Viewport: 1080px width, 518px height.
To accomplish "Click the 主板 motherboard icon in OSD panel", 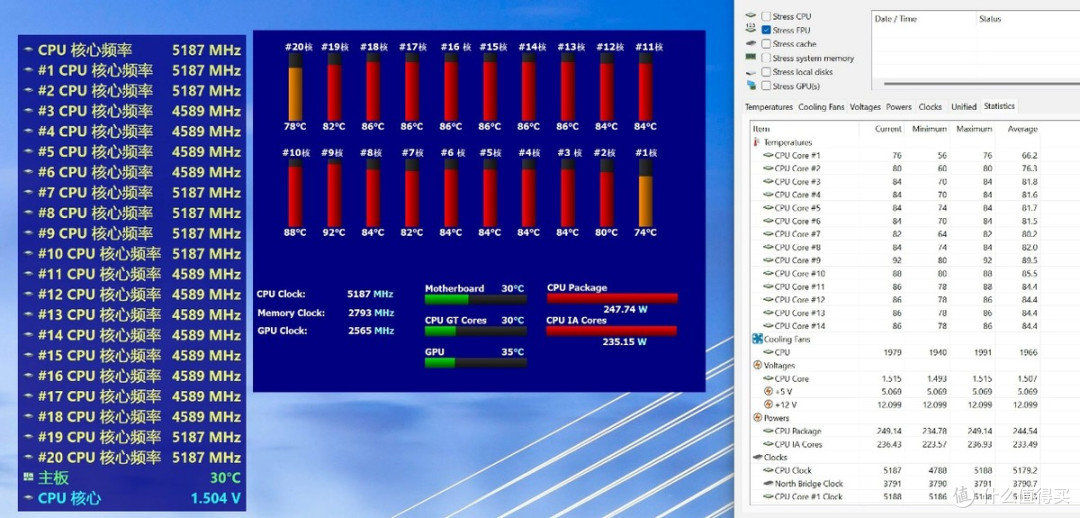I will [x=28, y=477].
